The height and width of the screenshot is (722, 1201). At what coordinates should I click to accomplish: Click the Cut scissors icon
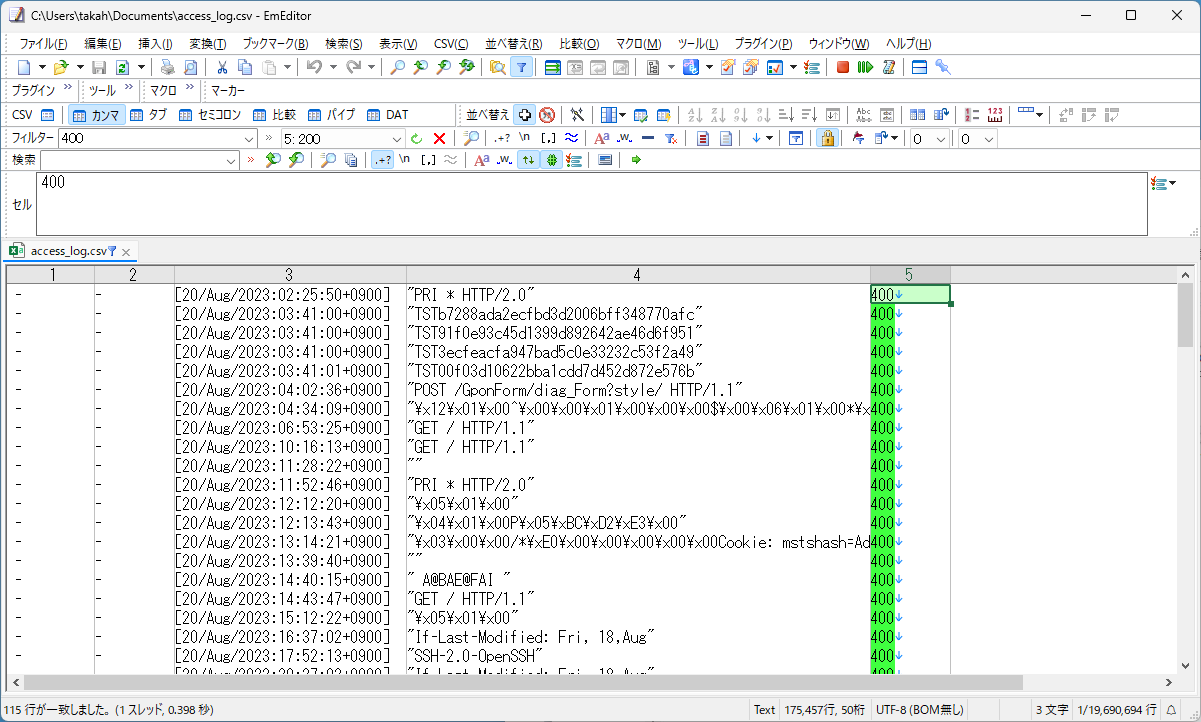[x=222, y=67]
